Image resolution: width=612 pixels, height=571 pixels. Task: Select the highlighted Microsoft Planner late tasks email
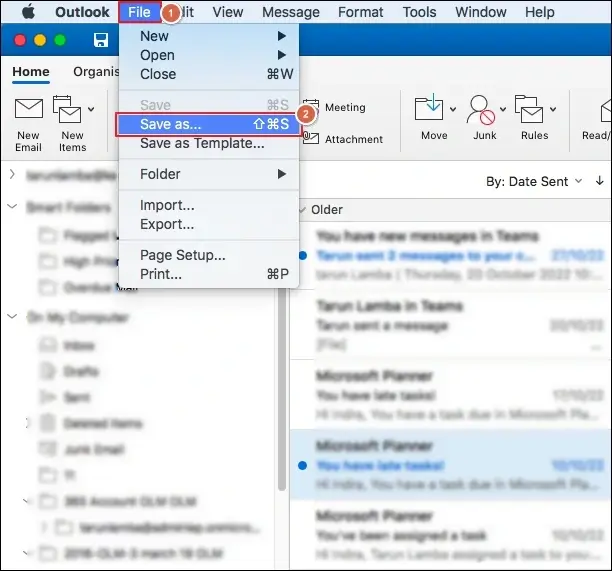coord(451,465)
